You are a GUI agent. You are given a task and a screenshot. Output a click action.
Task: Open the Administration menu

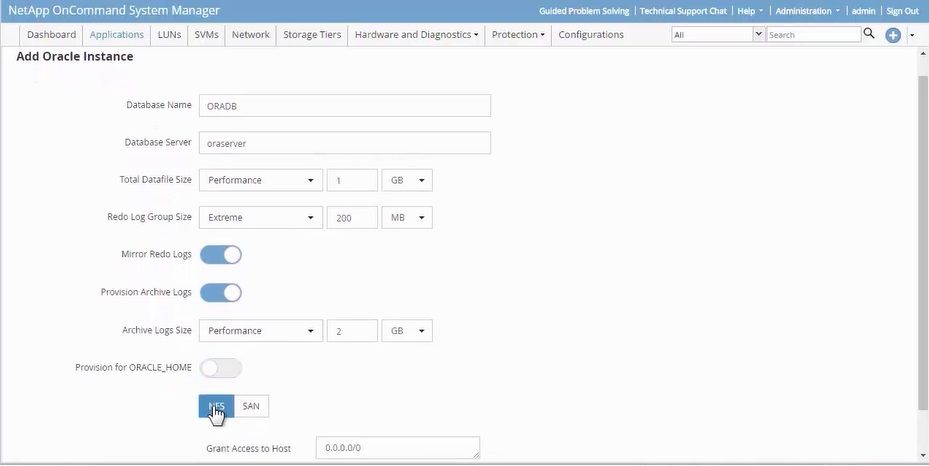click(x=808, y=11)
